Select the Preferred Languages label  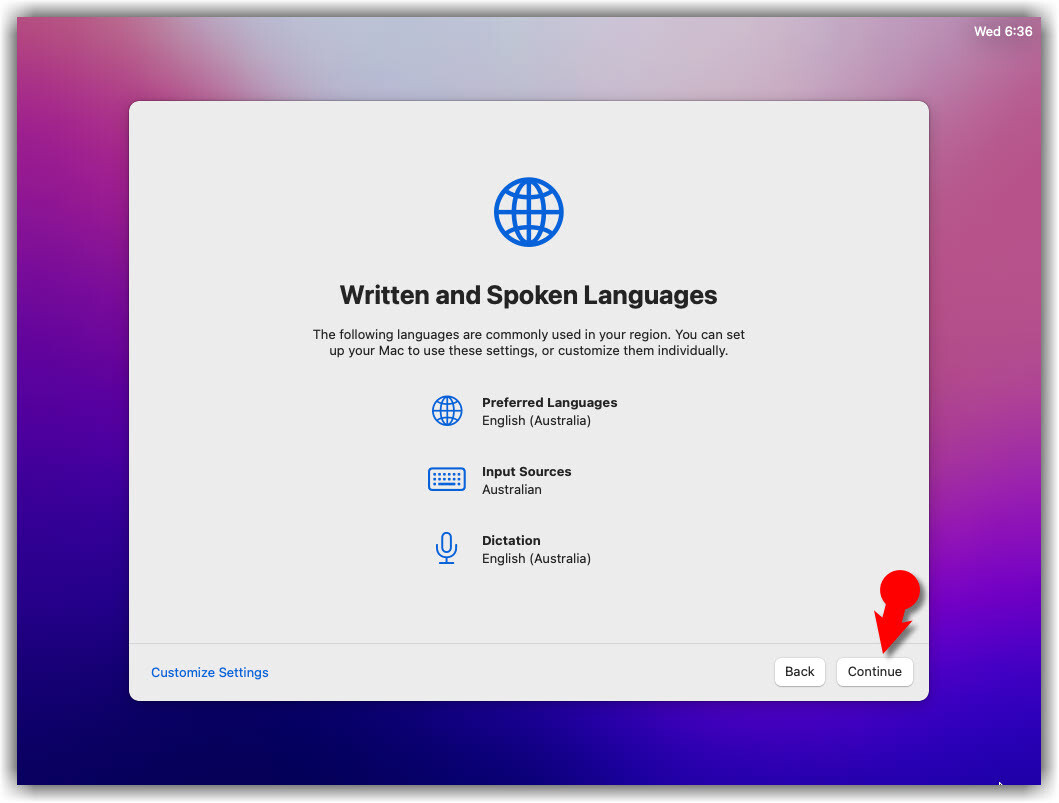[549, 403]
